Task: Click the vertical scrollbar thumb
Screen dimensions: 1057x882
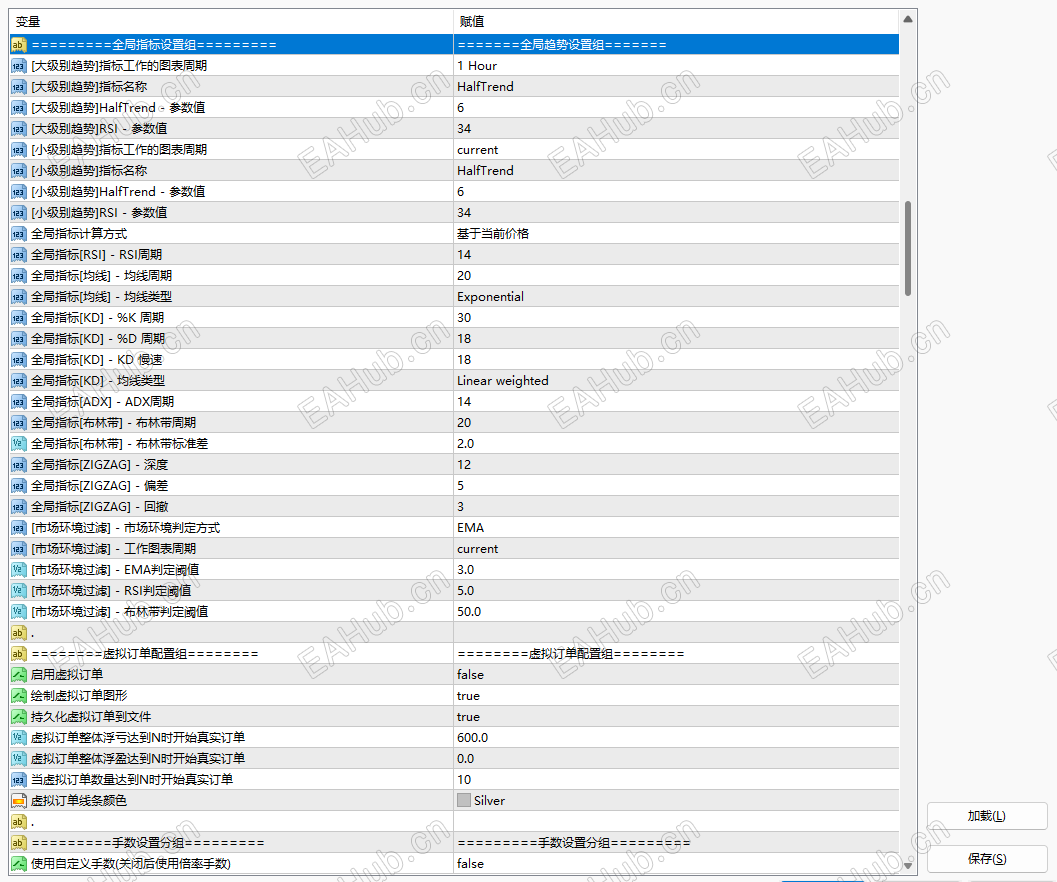Action: (x=908, y=248)
